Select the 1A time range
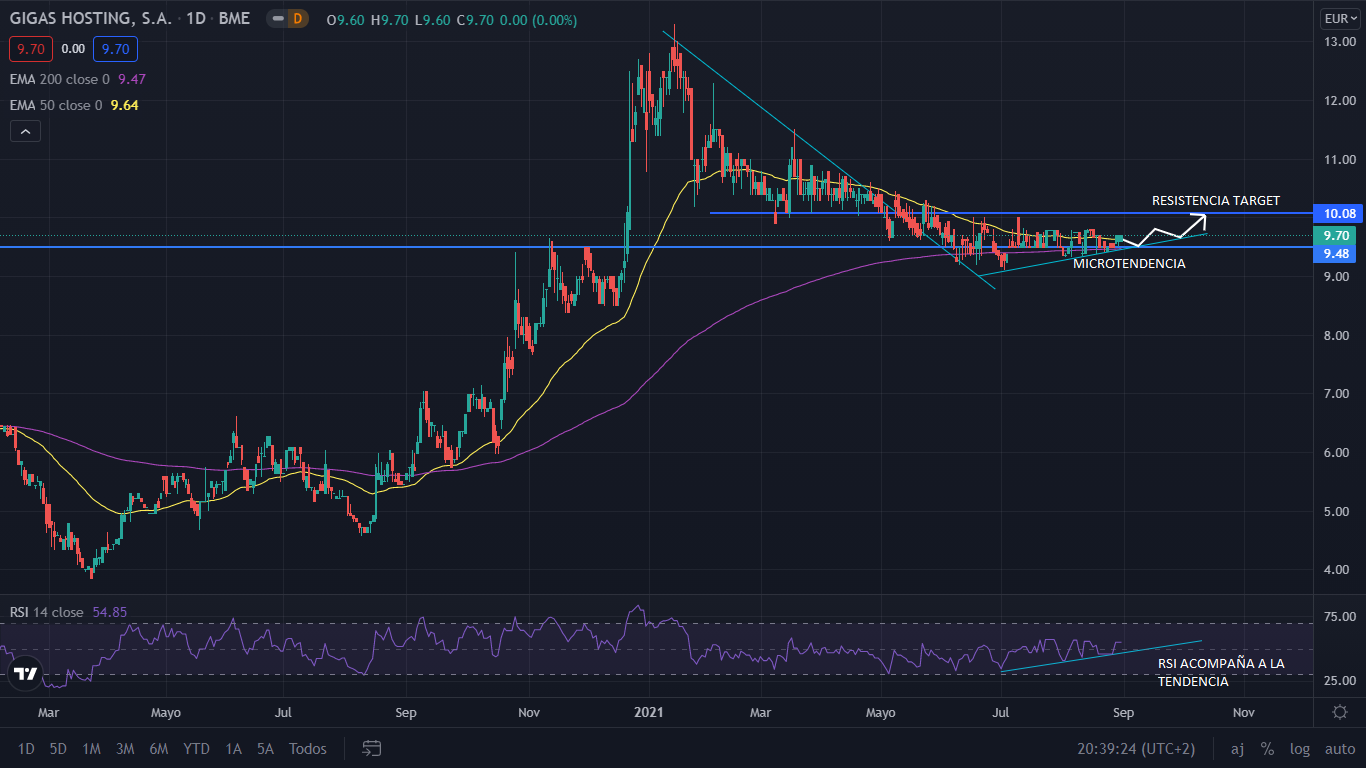The height and width of the screenshot is (768, 1366). (233, 748)
